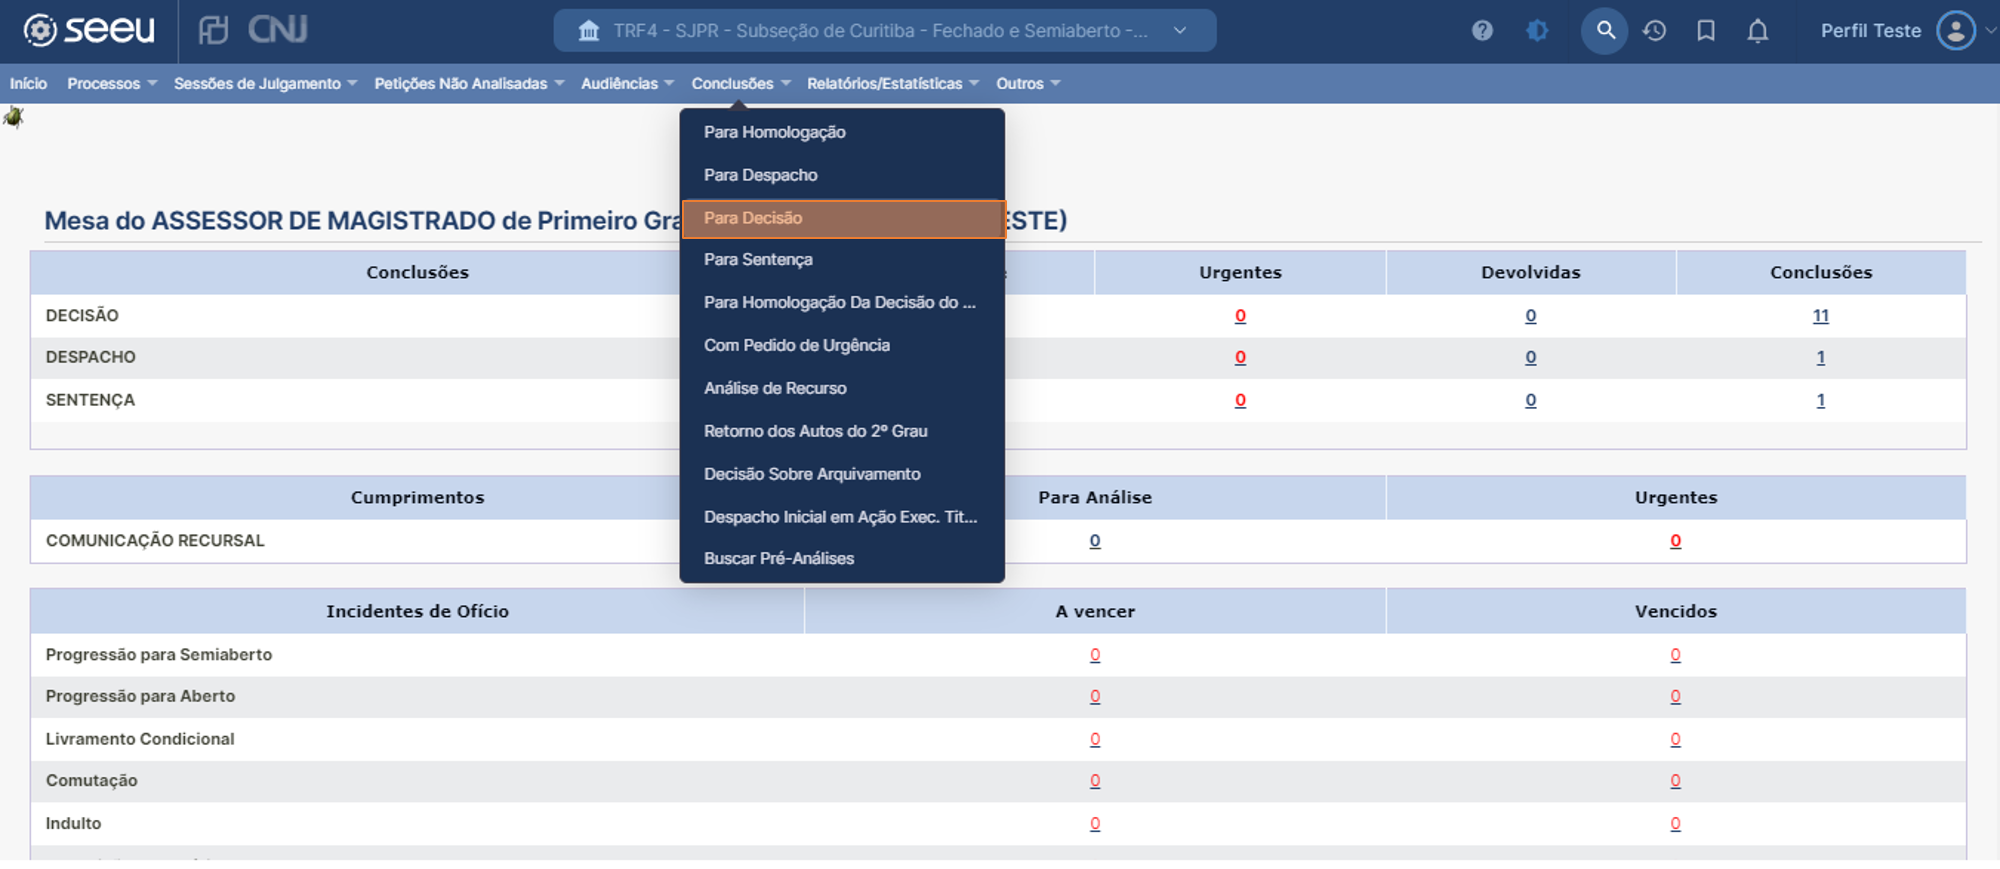Open Comunicação Recursal urgentes count
Screen dimensions: 2000x869
[x=1675, y=541]
